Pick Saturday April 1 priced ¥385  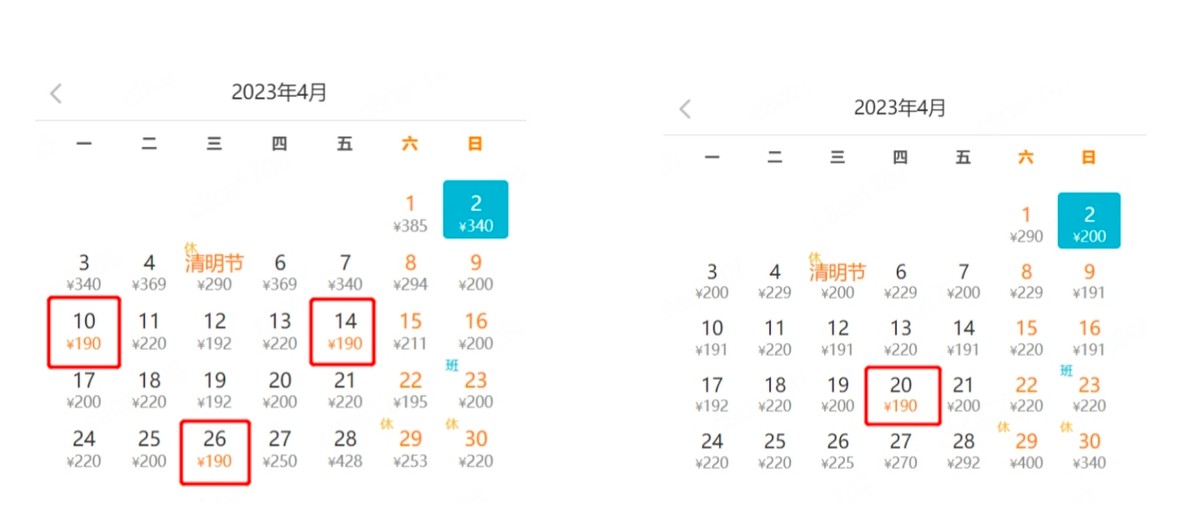[x=410, y=214]
